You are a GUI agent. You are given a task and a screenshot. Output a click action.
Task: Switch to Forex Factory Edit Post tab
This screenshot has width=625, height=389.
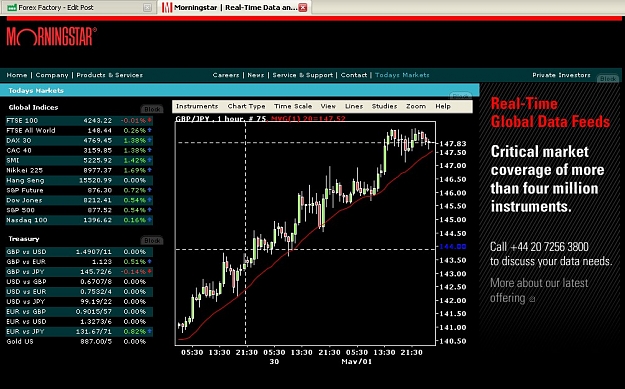[80, 8]
